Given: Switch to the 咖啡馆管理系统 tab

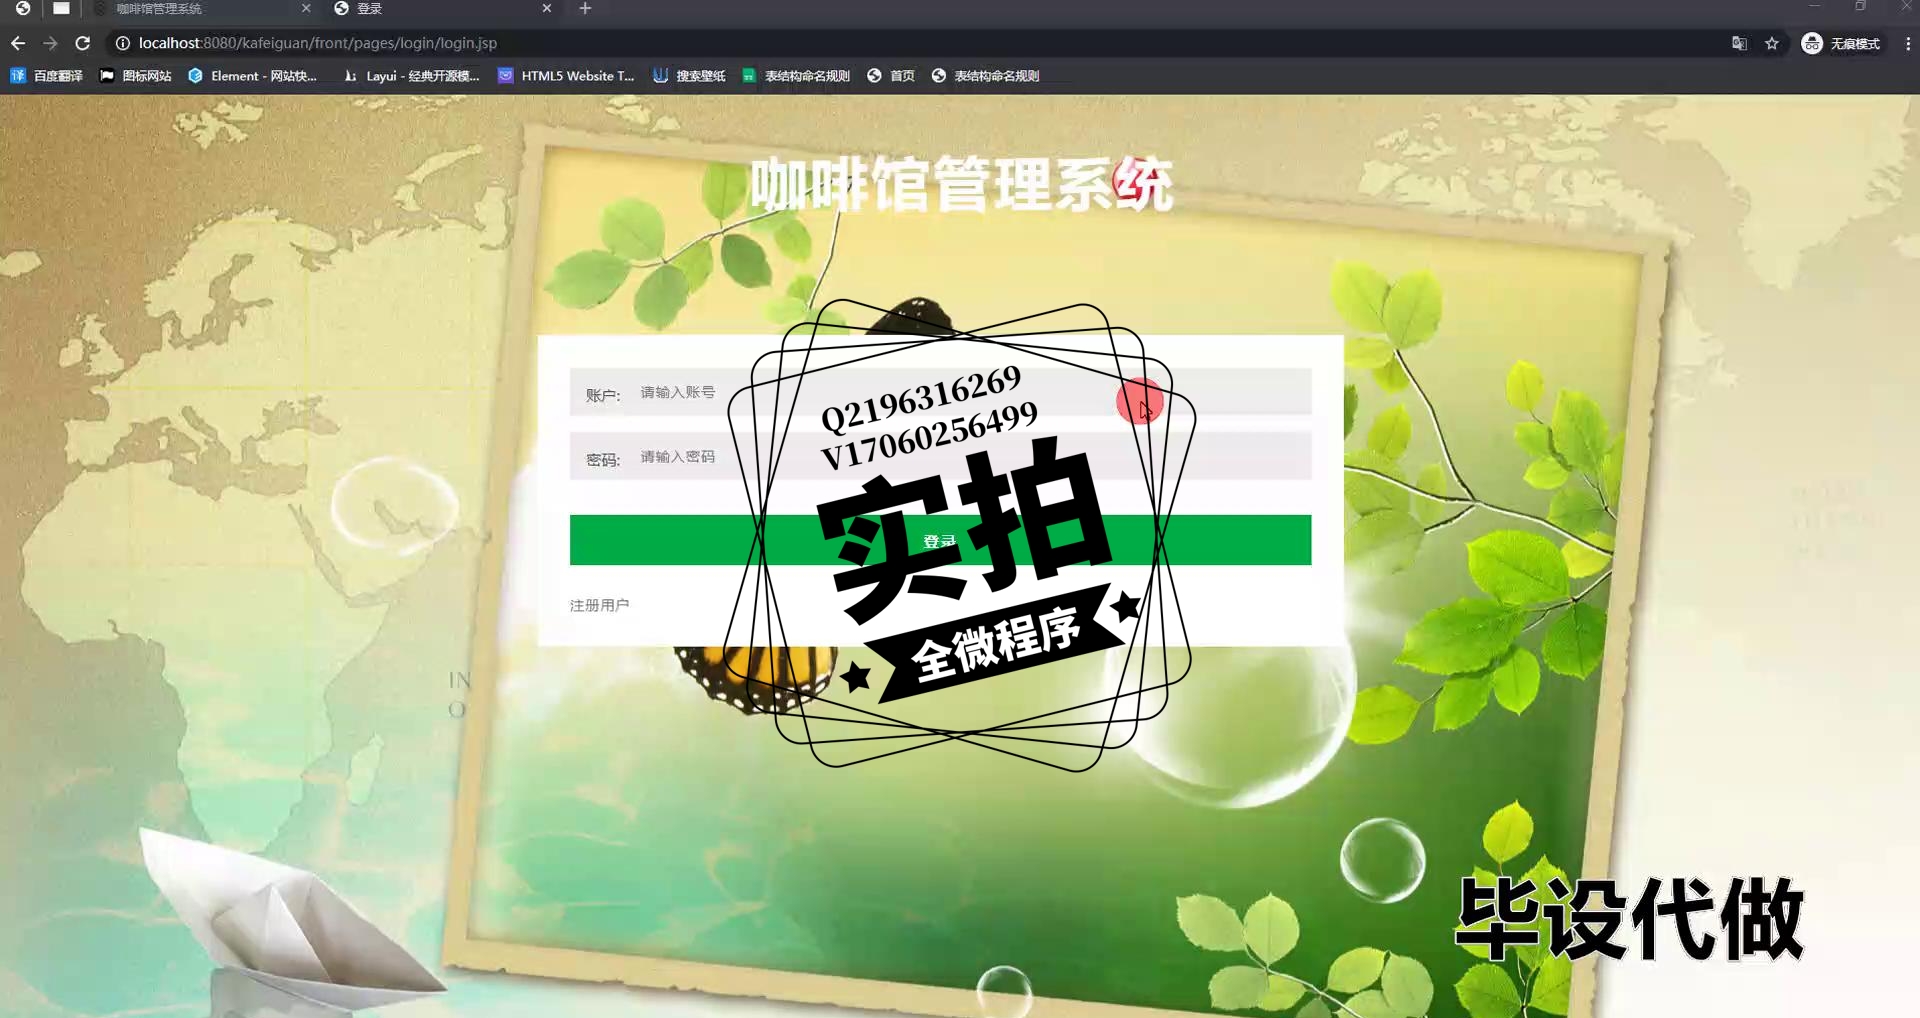Looking at the screenshot, I should [x=200, y=9].
